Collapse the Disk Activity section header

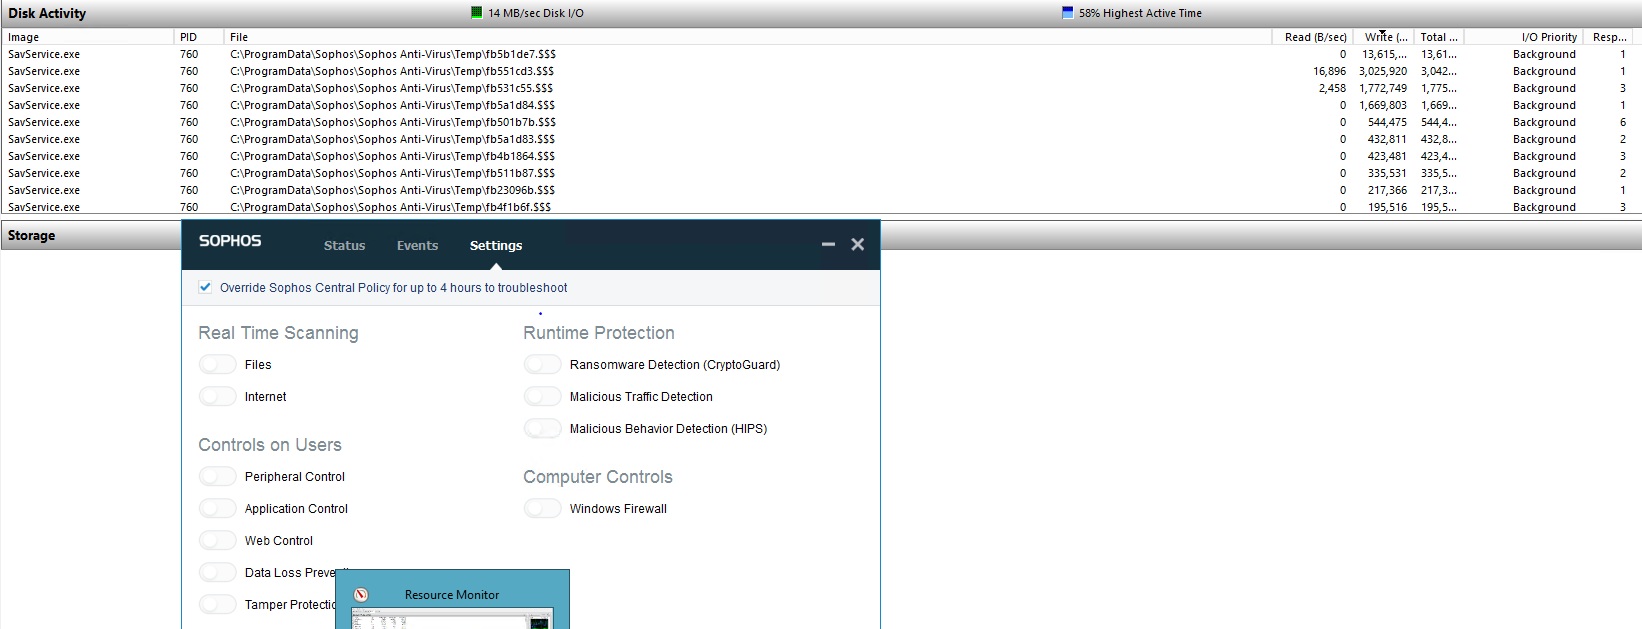(821, 13)
